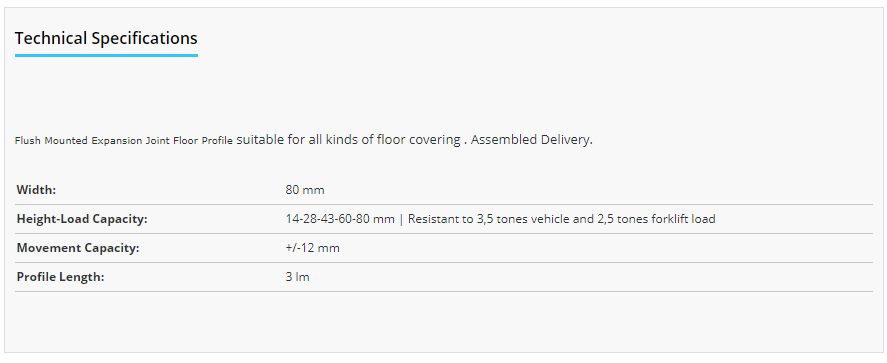Click the 3 lm profile length value
887x363 pixels.
298,277
